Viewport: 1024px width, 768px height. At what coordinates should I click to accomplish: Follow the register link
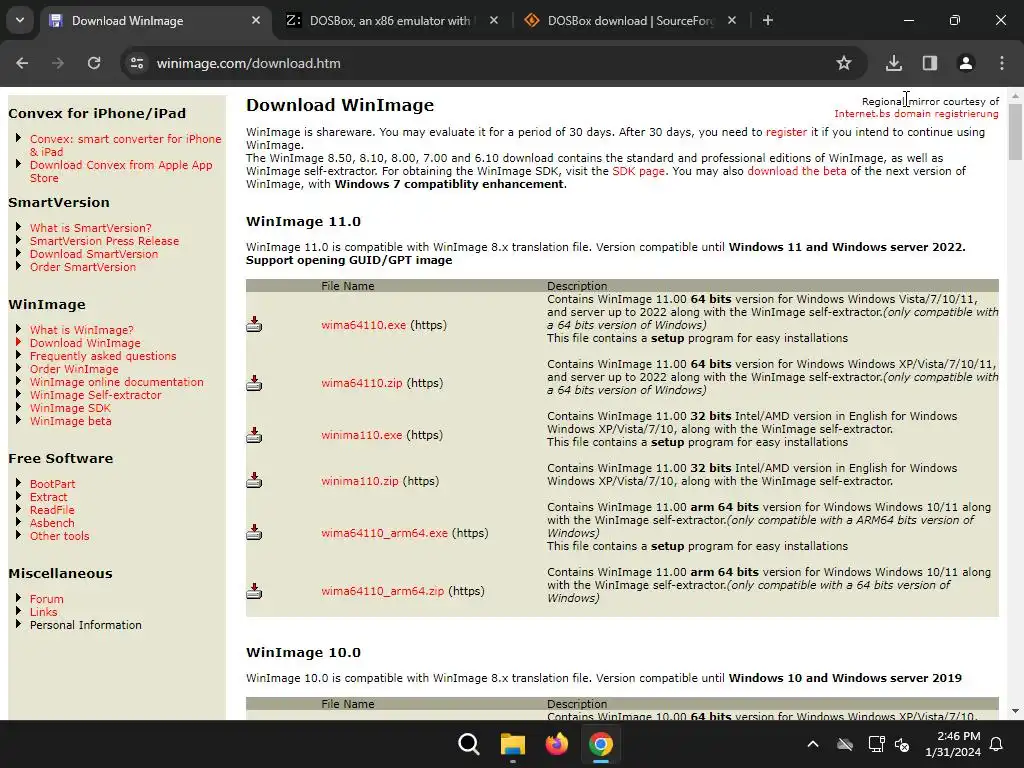tap(786, 132)
